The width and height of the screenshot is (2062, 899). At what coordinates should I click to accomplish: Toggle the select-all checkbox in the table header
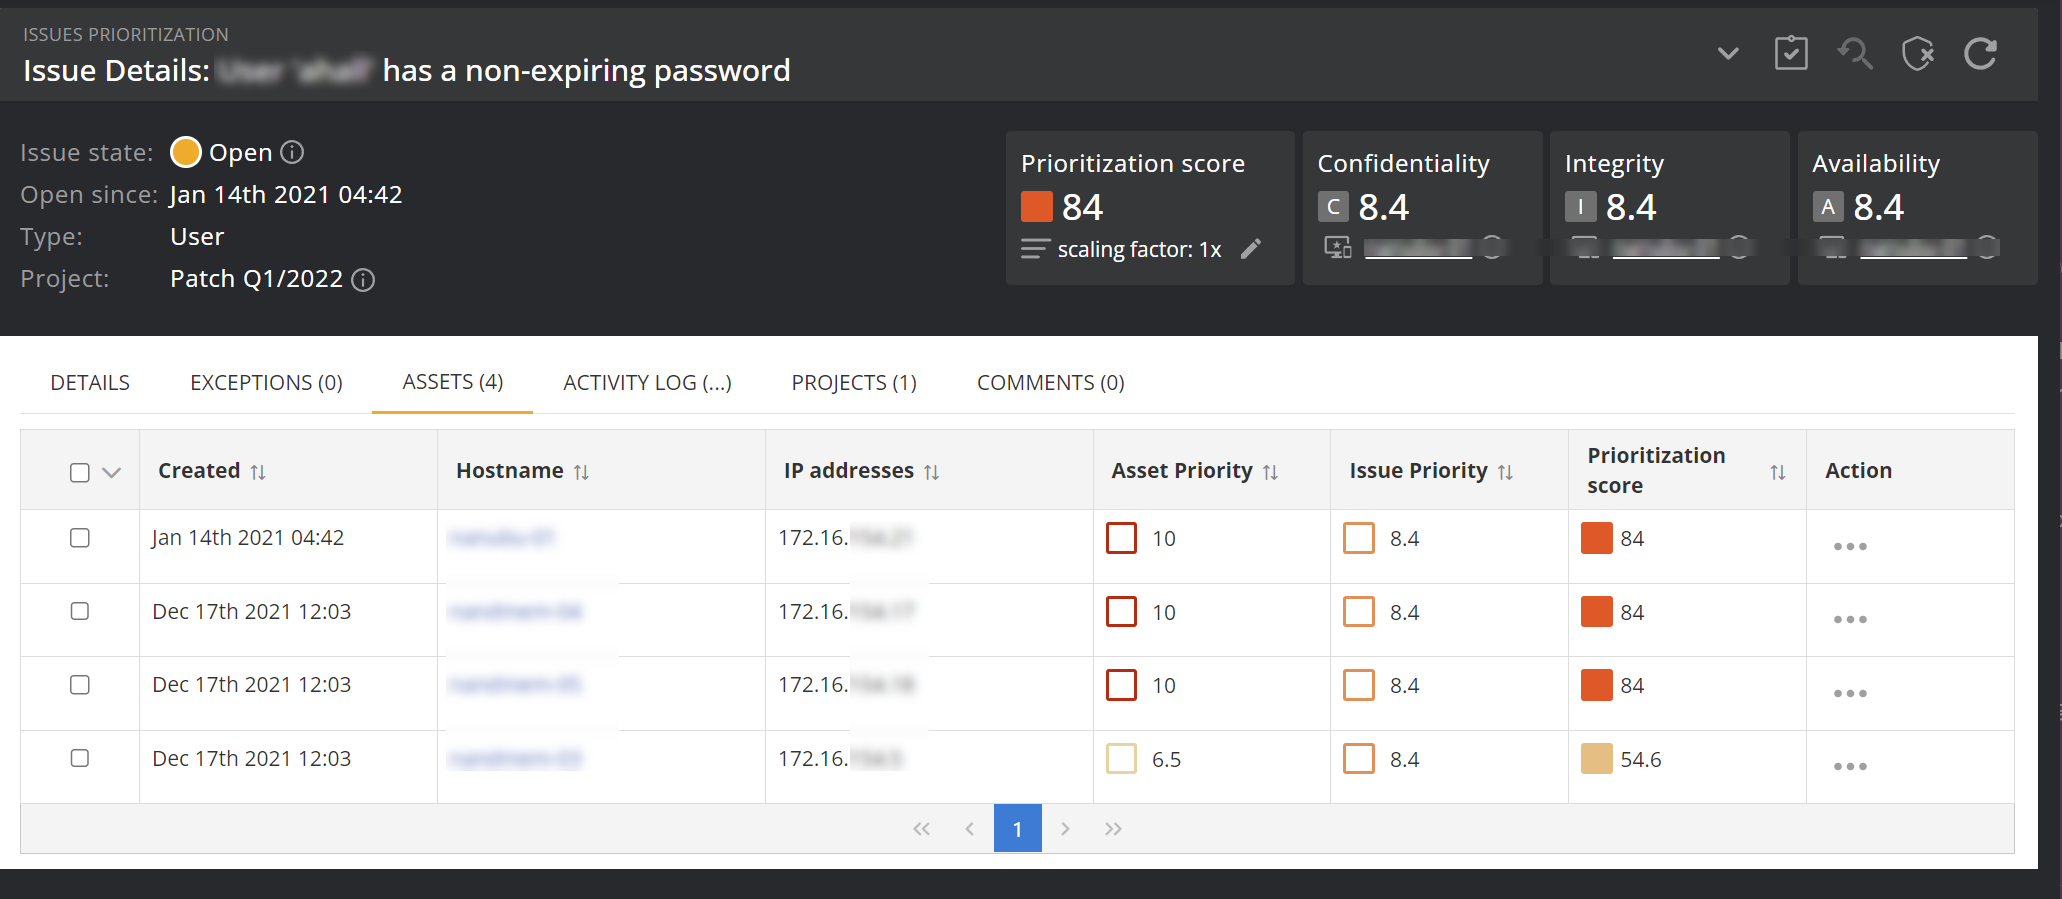click(80, 472)
